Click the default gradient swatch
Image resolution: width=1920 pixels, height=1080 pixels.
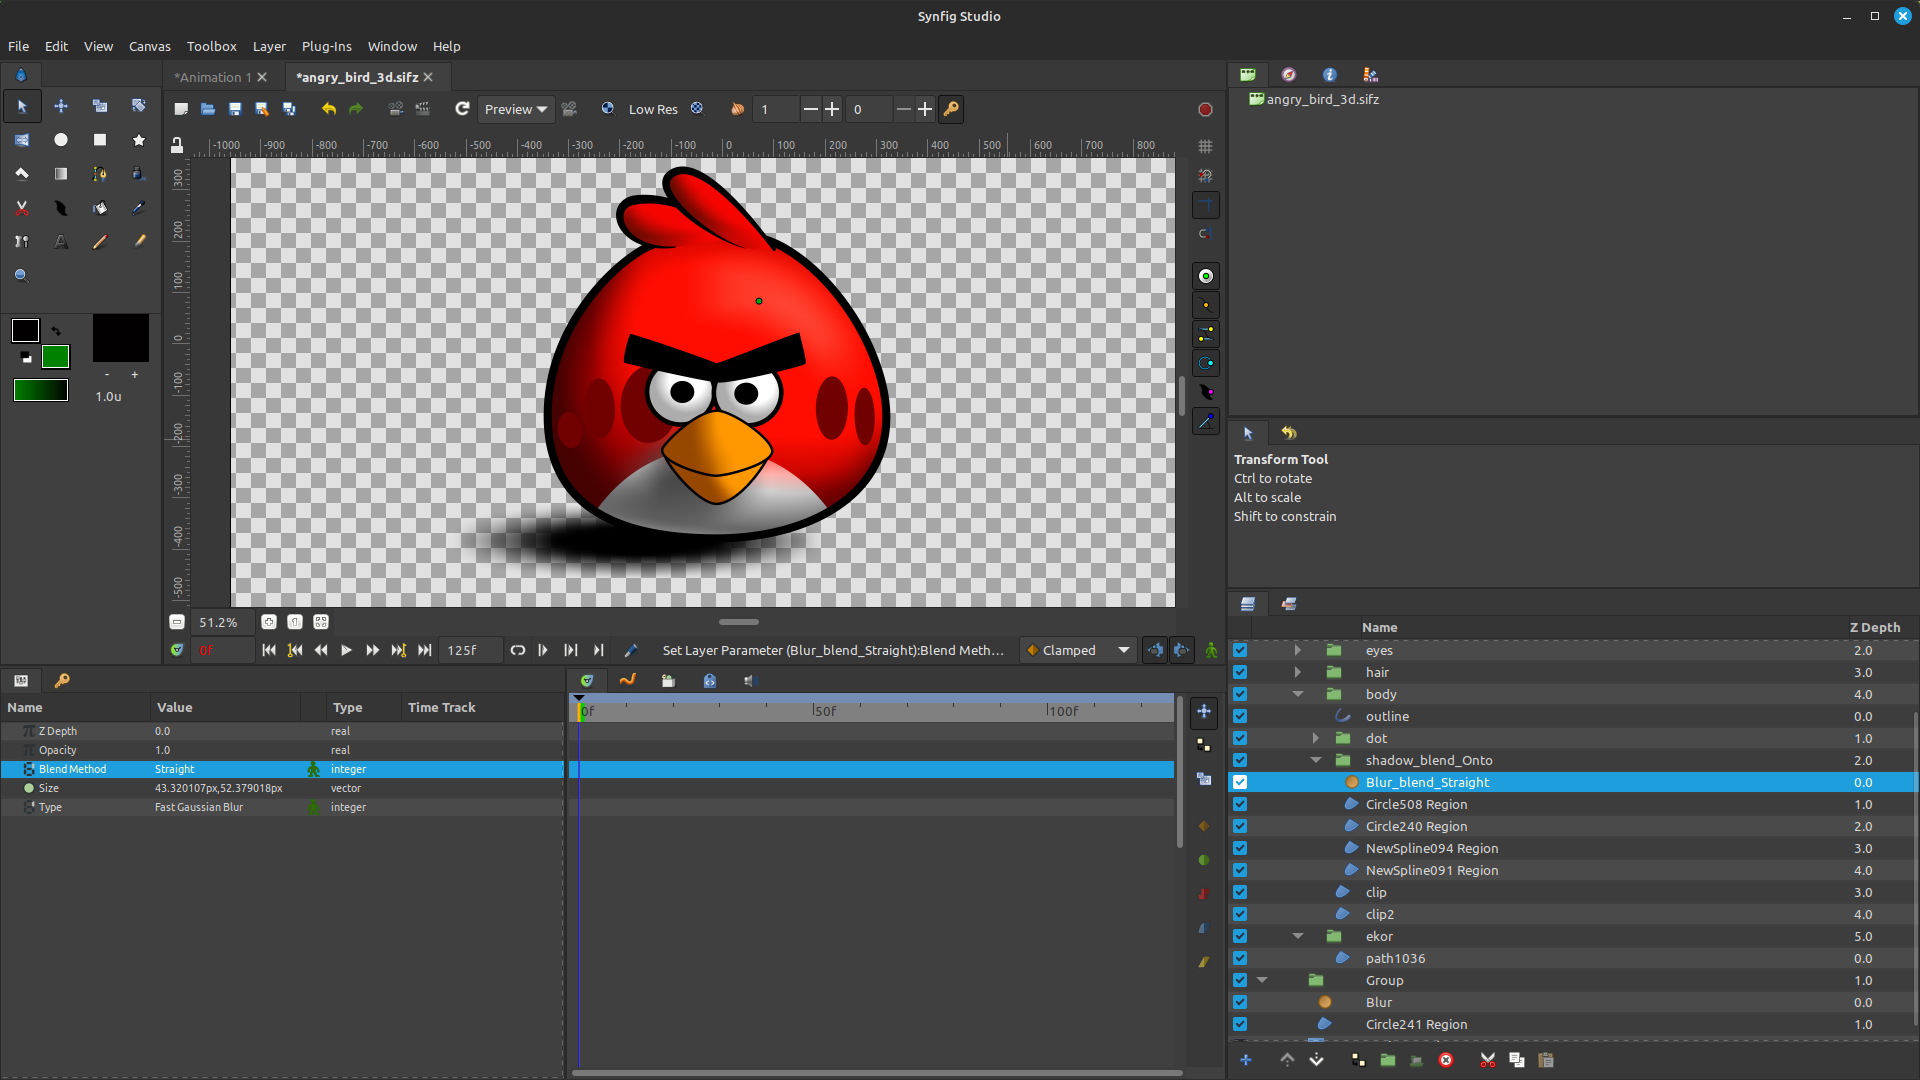(x=41, y=390)
